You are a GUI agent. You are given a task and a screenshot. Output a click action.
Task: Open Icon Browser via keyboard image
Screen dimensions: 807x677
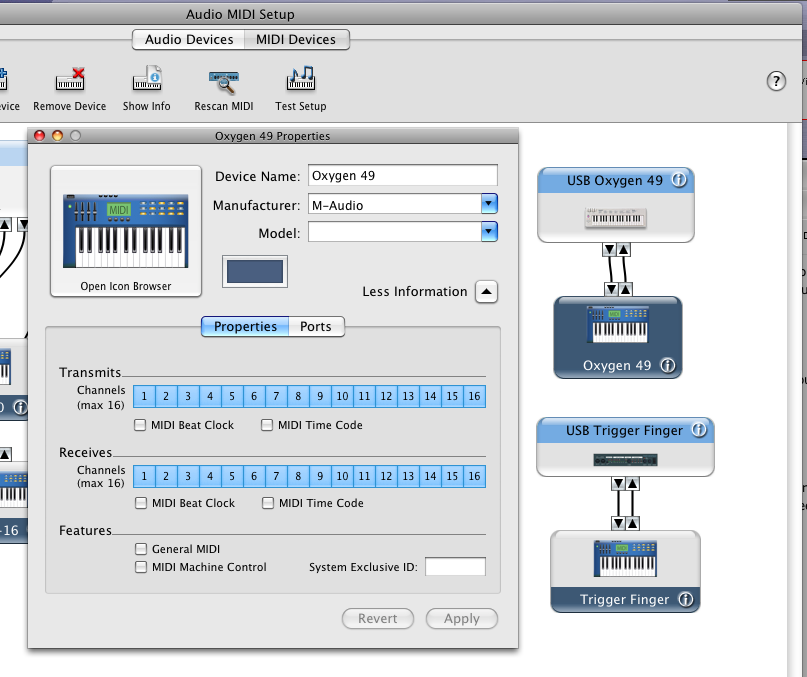(x=126, y=231)
